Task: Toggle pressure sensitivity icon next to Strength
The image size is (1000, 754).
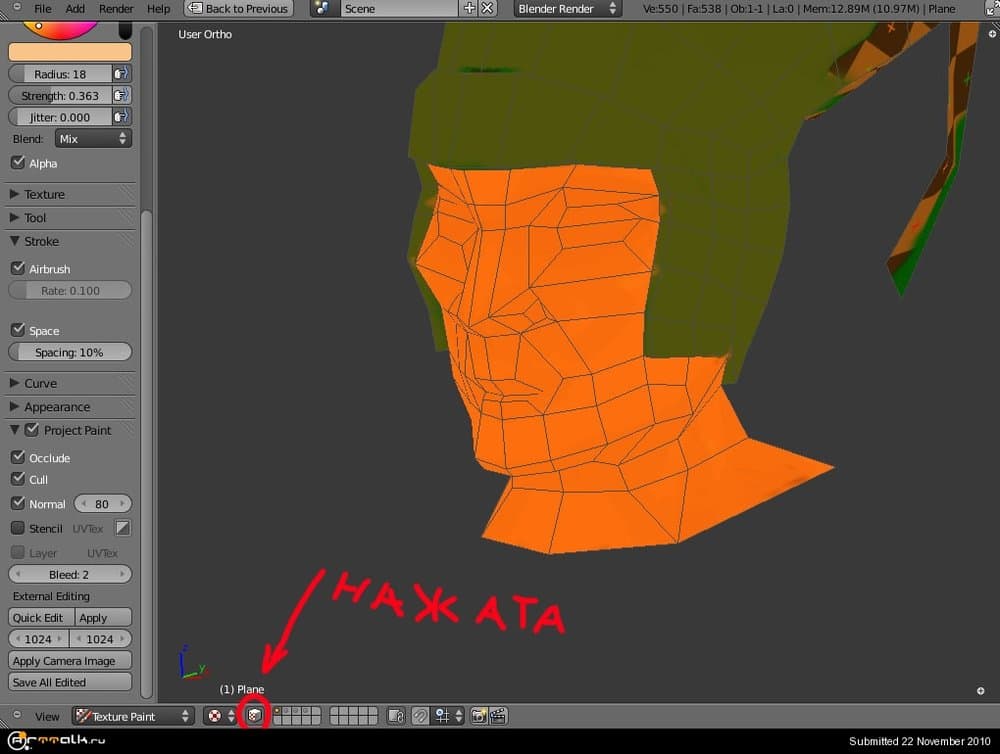Action: coord(122,95)
